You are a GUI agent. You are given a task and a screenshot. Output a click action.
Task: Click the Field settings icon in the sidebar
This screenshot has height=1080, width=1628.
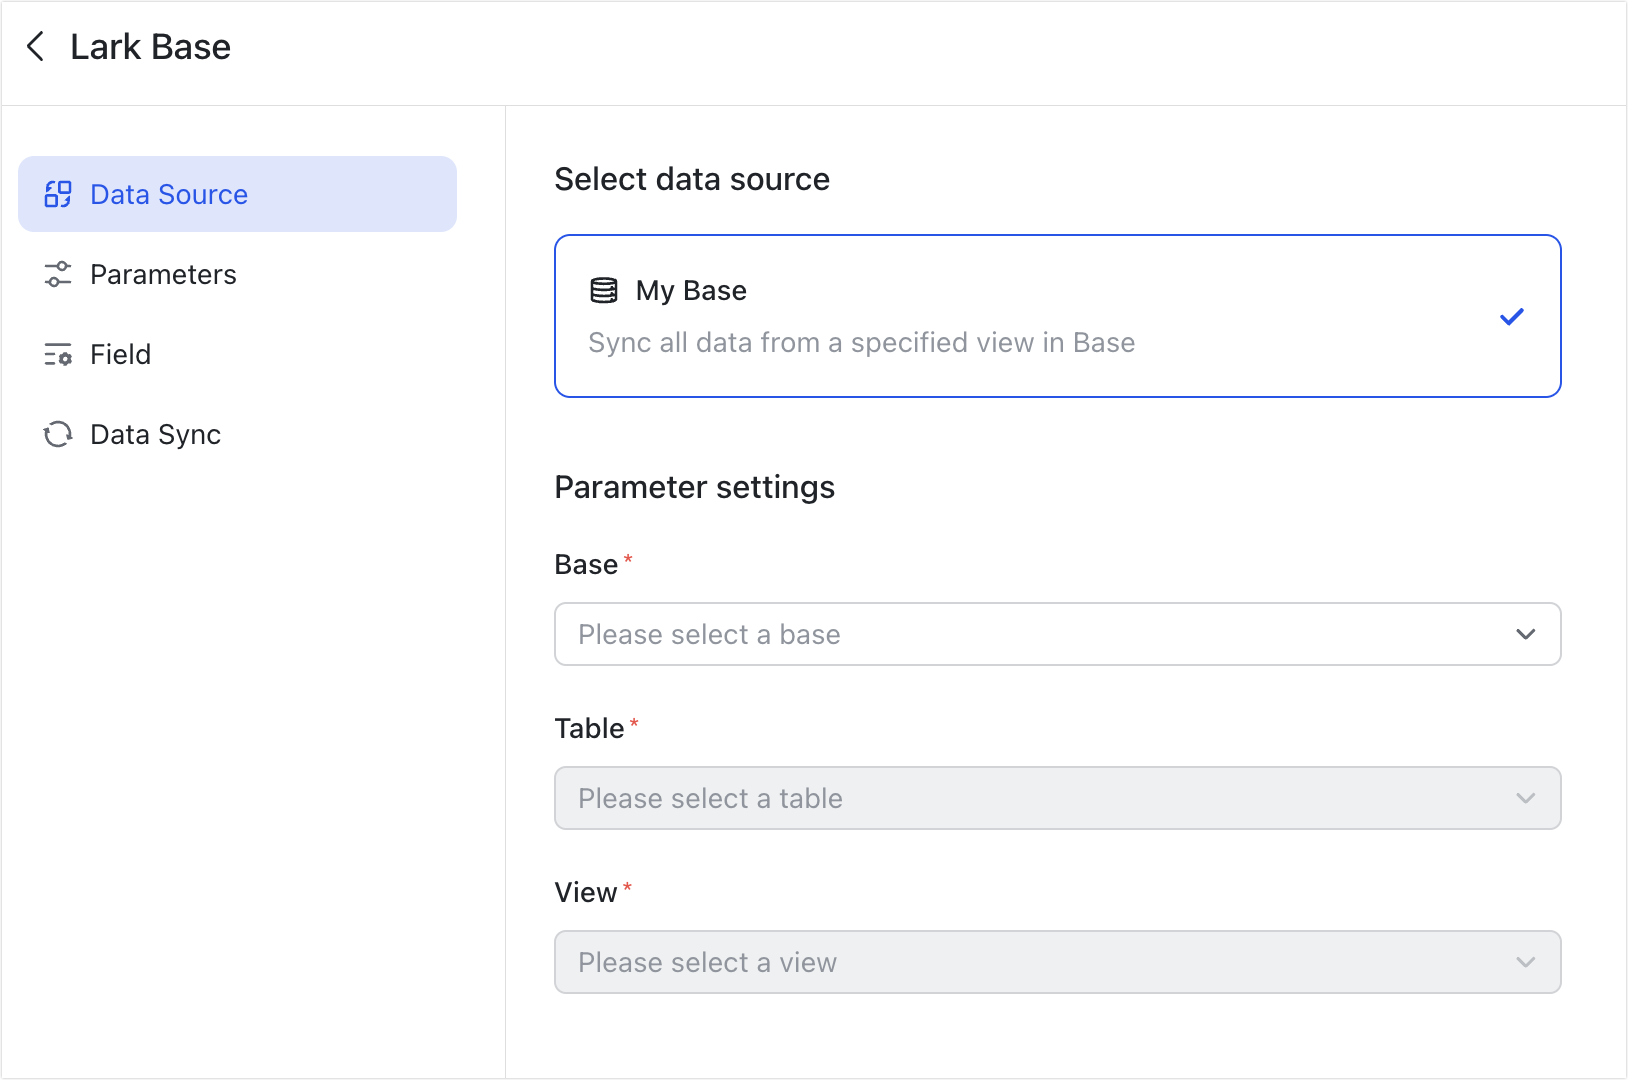click(x=58, y=354)
